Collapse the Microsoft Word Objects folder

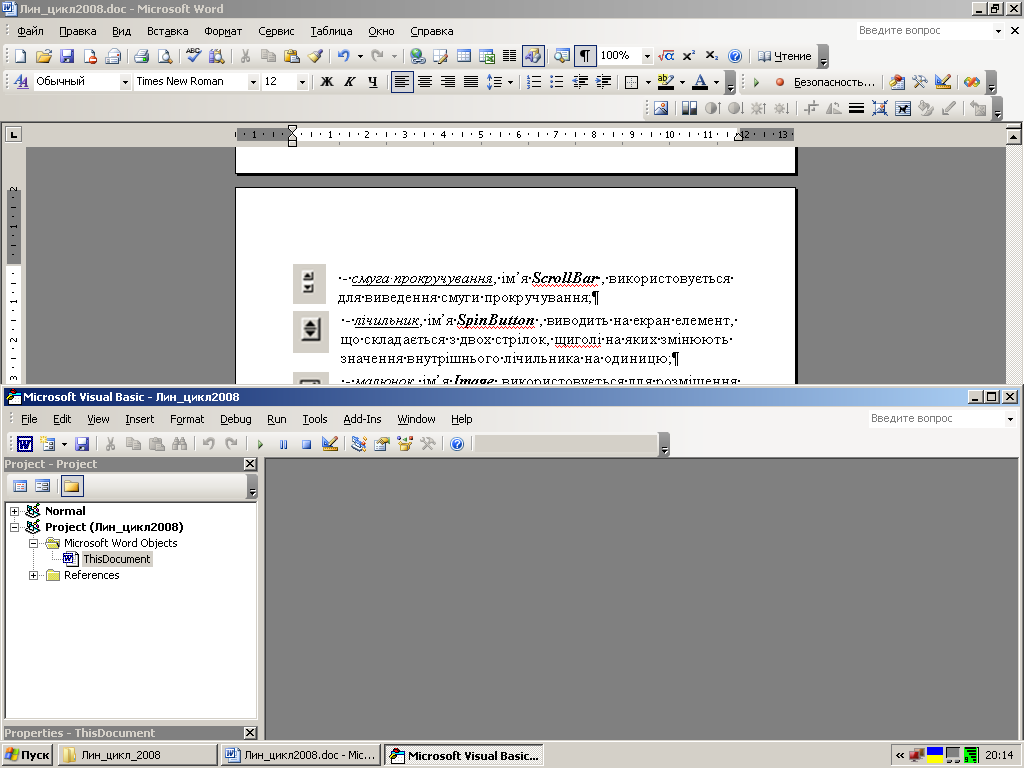pos(33,543)
